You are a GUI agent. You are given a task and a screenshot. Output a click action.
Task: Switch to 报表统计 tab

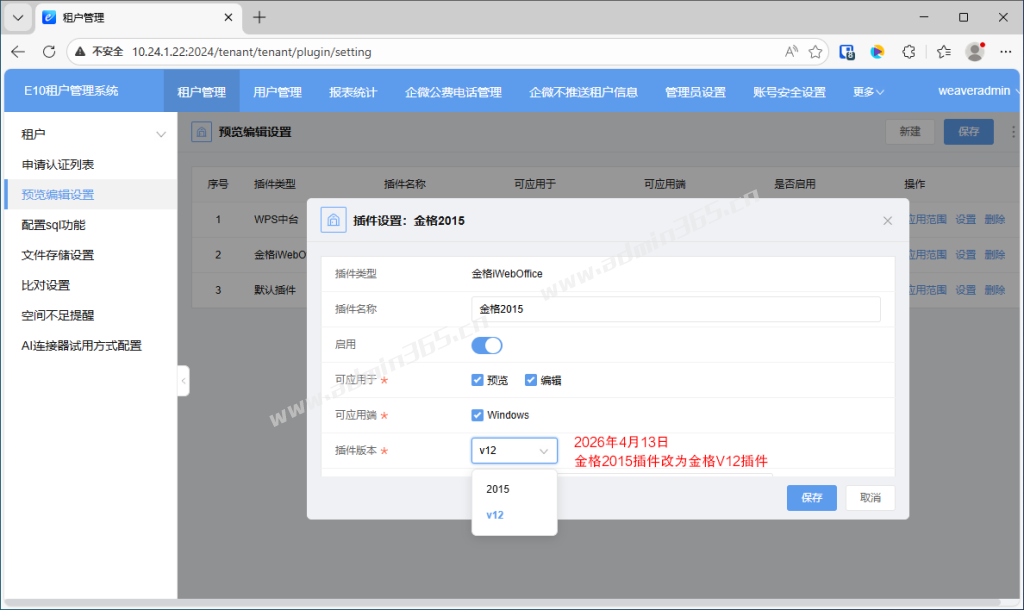pyautogui.click(x=353, y=92)
